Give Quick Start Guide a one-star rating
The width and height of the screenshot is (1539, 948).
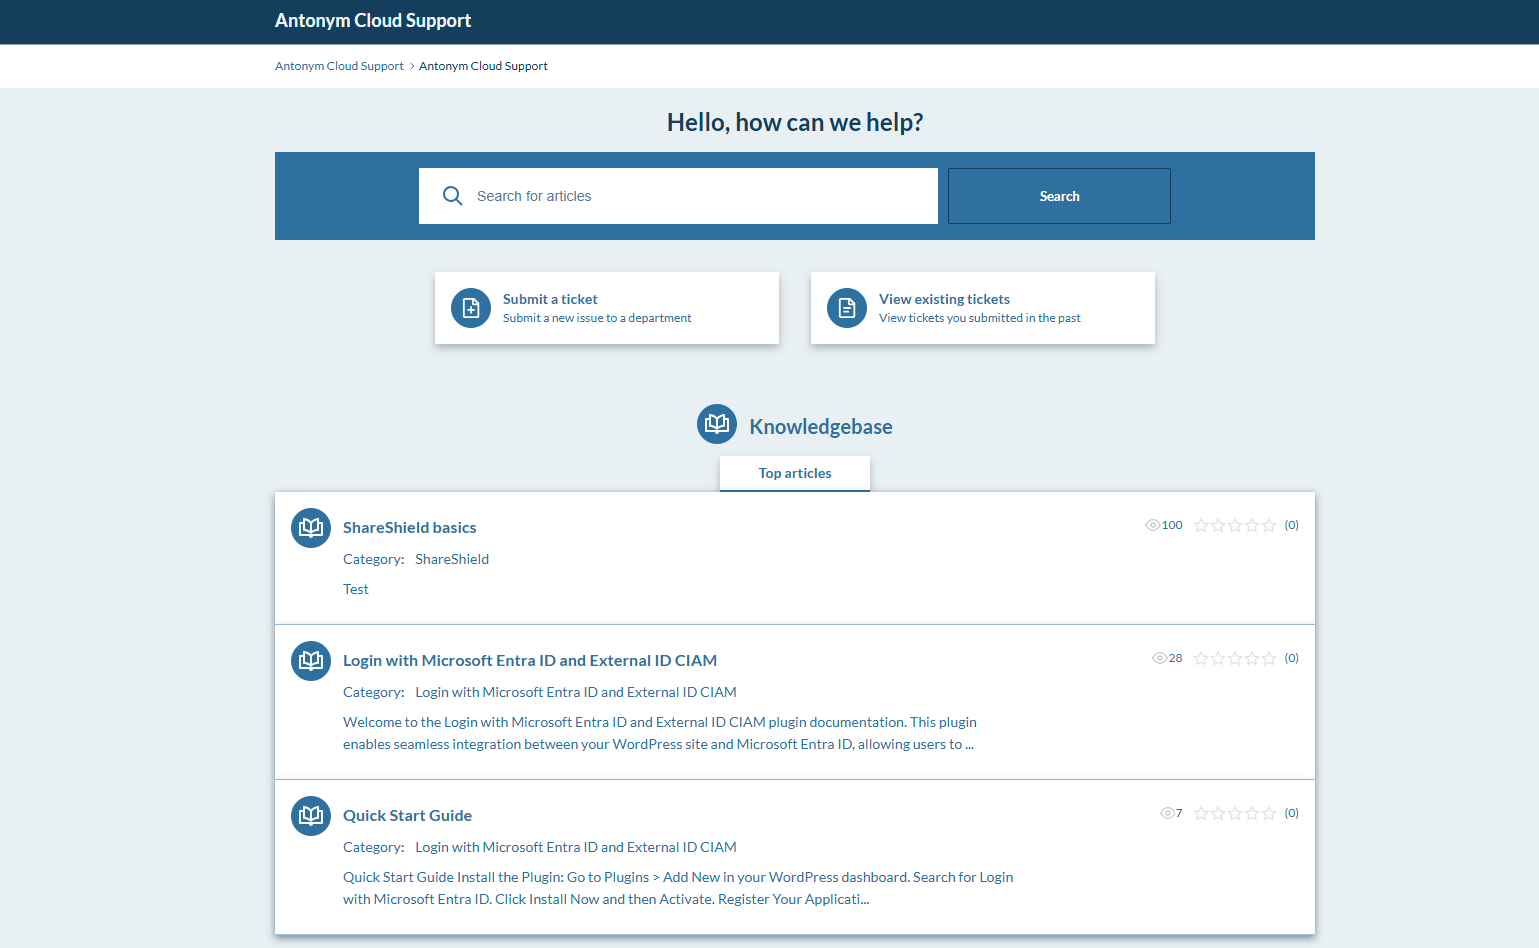tap(1201, 813)
